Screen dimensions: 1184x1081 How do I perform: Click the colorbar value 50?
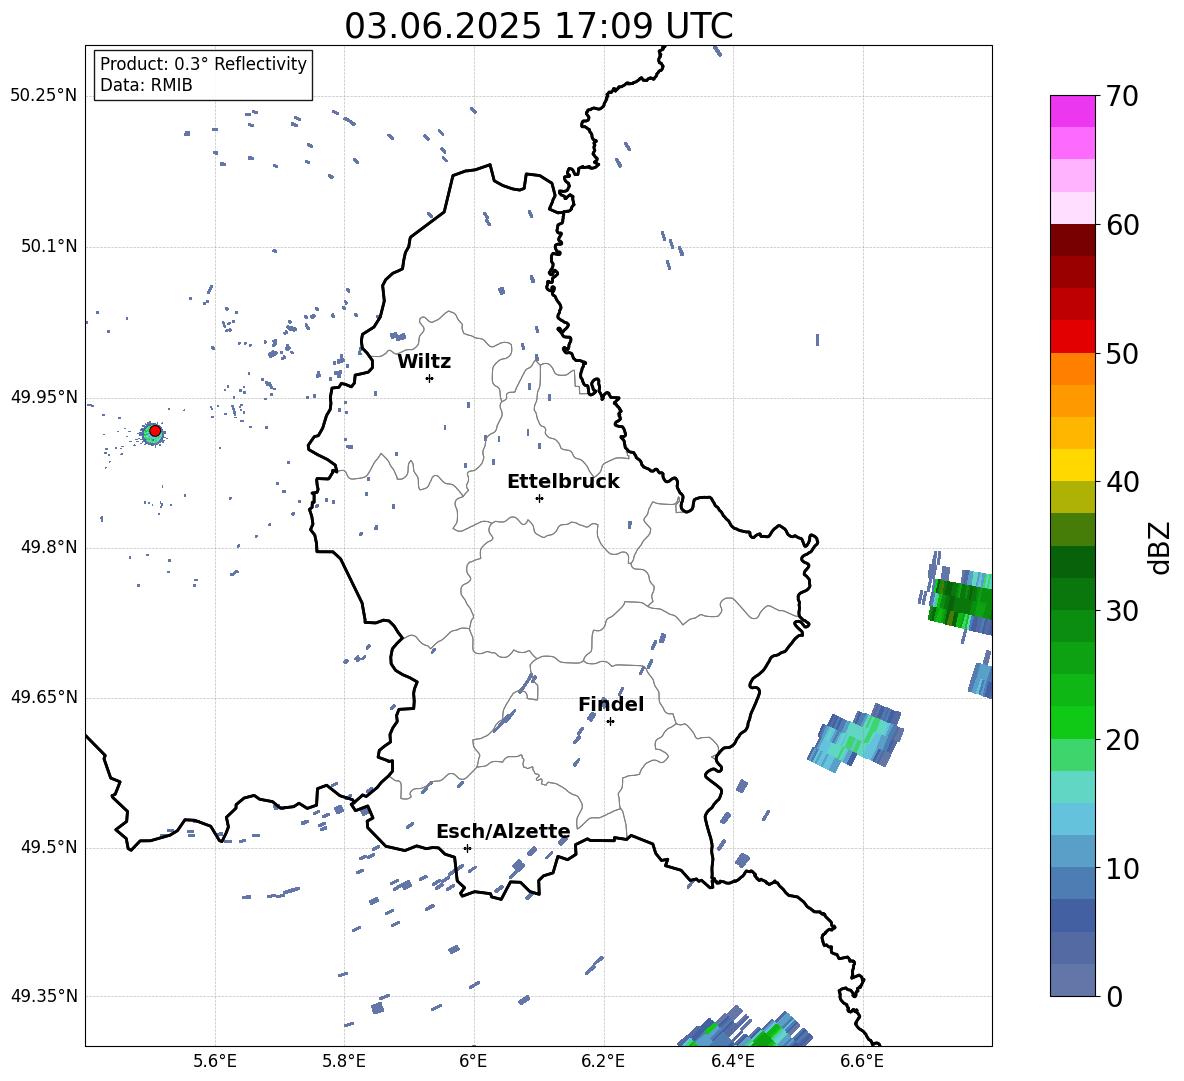point(1122,353)
